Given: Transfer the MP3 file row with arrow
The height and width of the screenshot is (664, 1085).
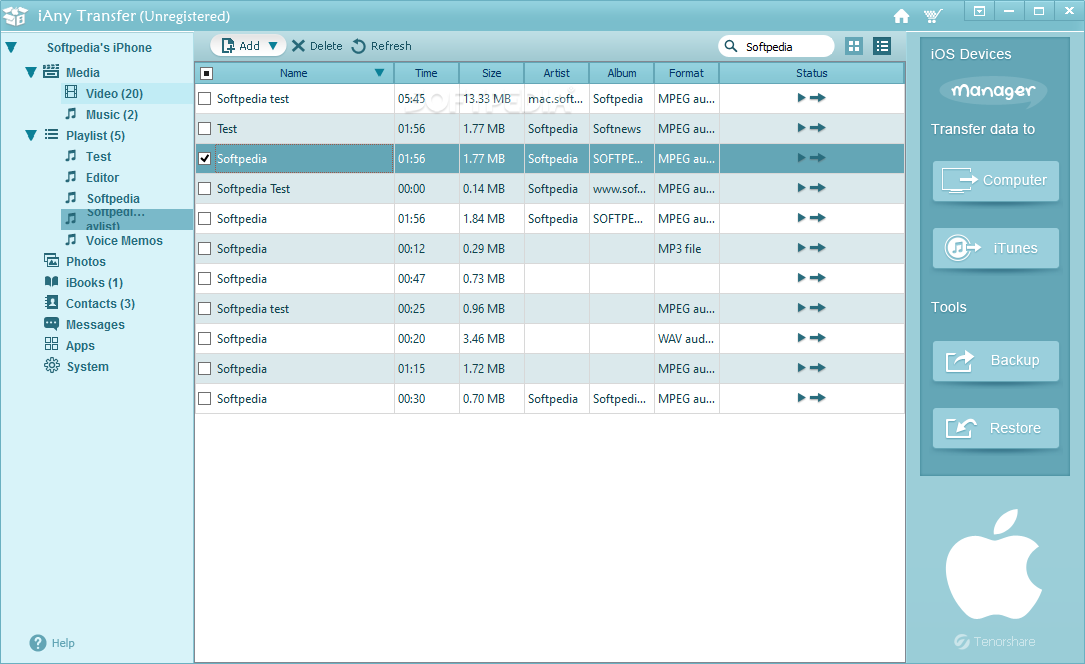Looking at the screenshot, I should pos(818,248).
